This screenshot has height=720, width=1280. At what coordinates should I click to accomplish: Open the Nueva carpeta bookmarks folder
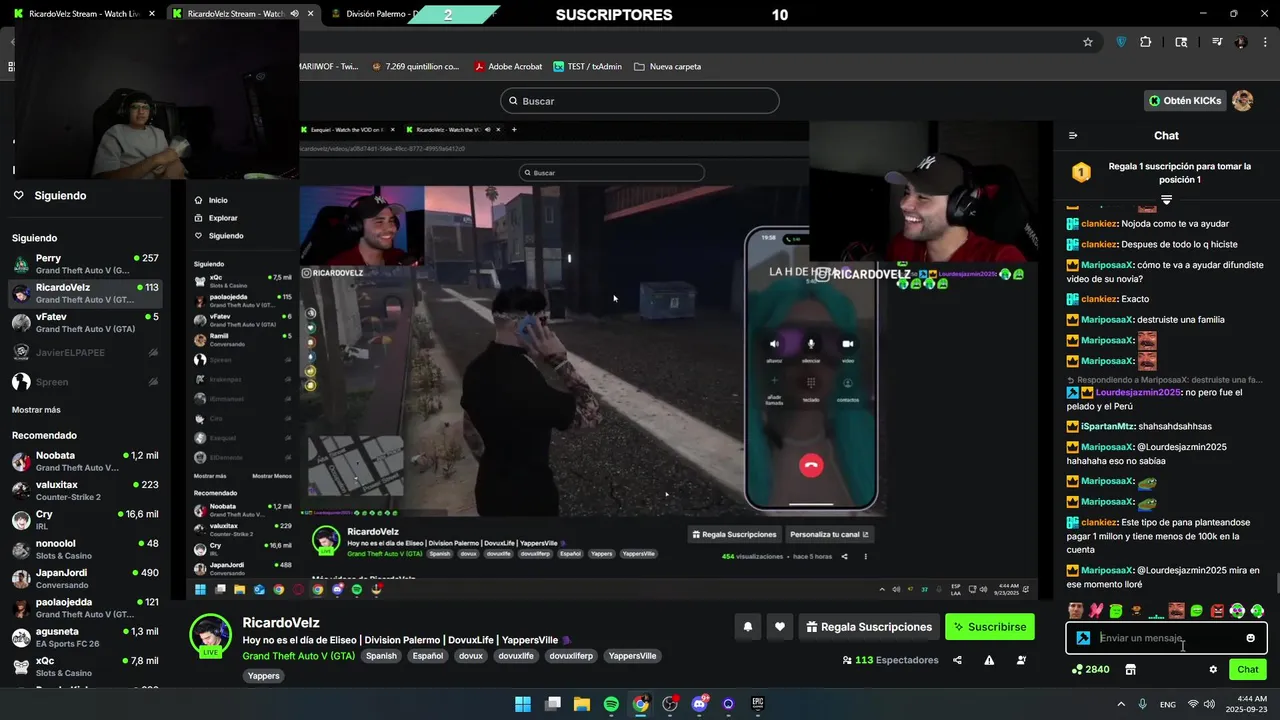click(x=667, y=66)
